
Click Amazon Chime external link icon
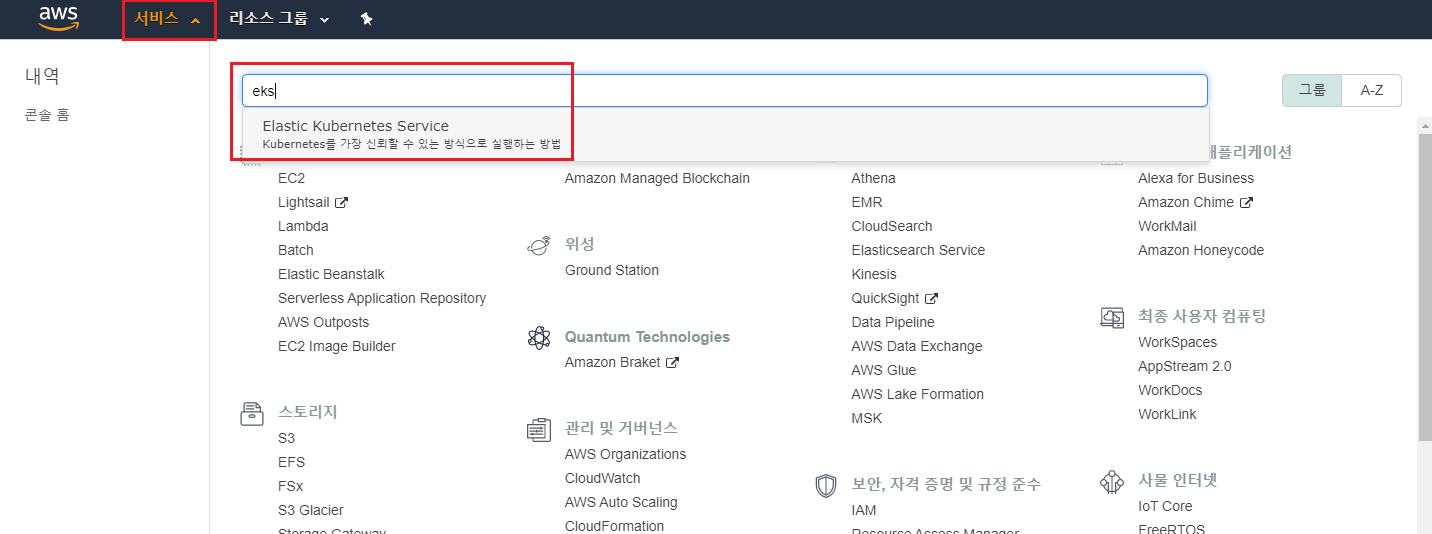pyautogui.click(x=1246, y=202)
